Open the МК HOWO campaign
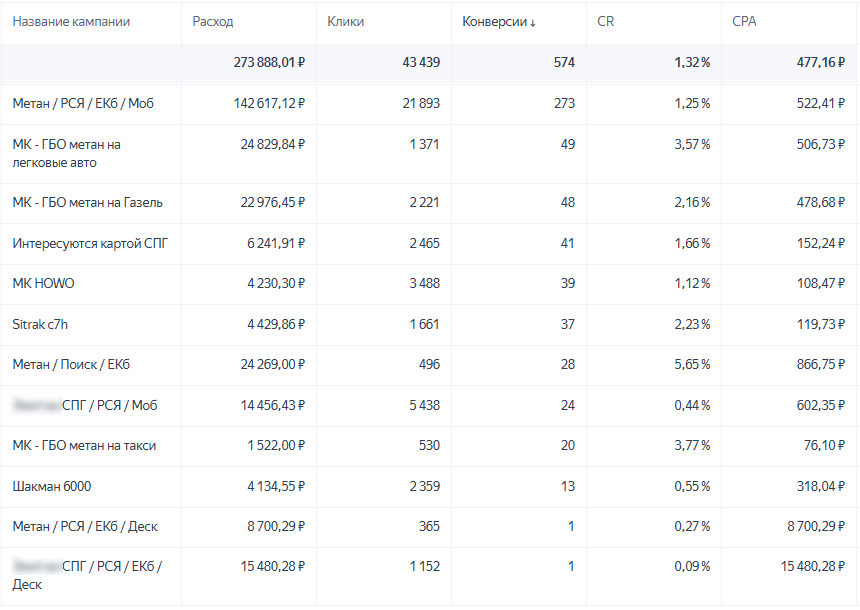 43,284
